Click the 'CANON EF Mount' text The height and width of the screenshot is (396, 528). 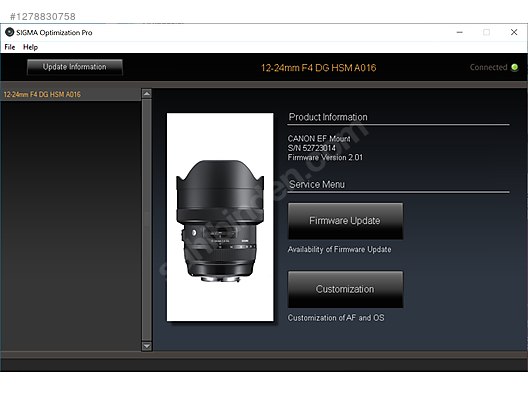[319, 138]
